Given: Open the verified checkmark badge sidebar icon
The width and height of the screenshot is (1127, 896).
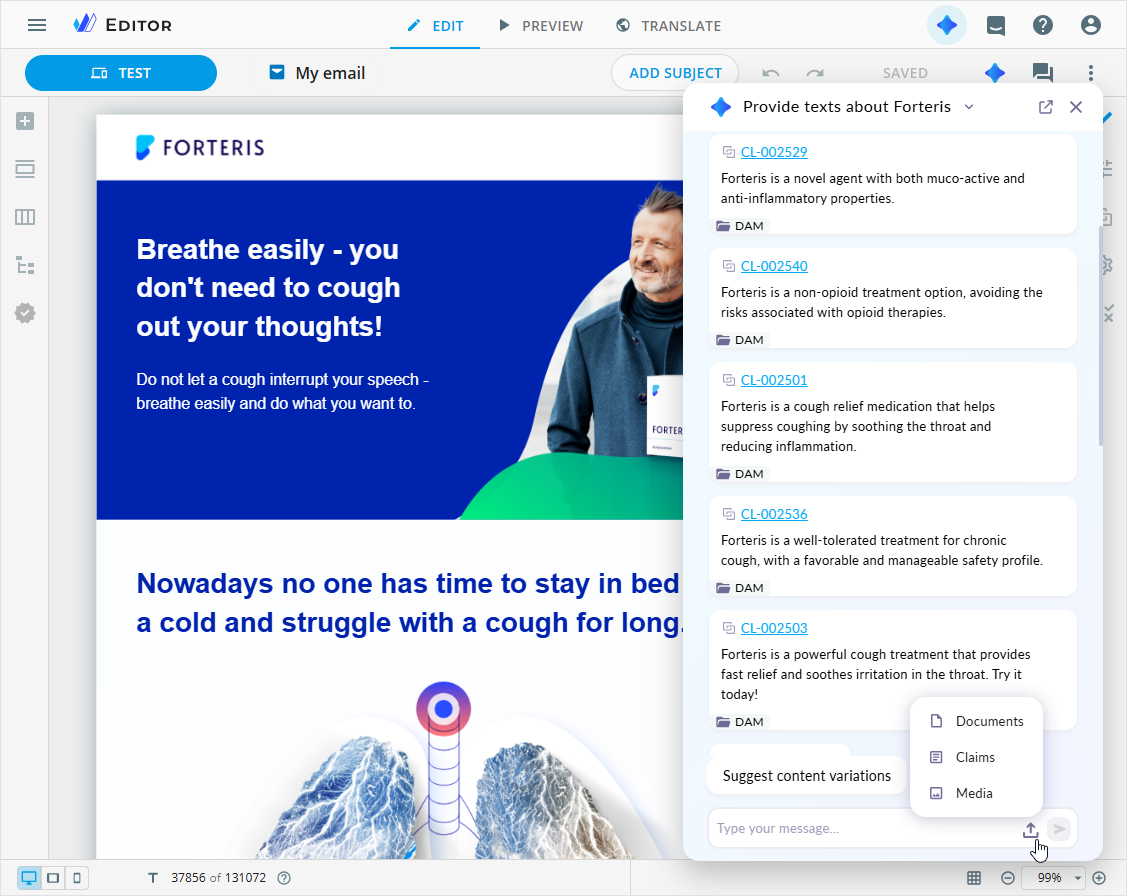Looking at the screenshot, I should [25, 313].
